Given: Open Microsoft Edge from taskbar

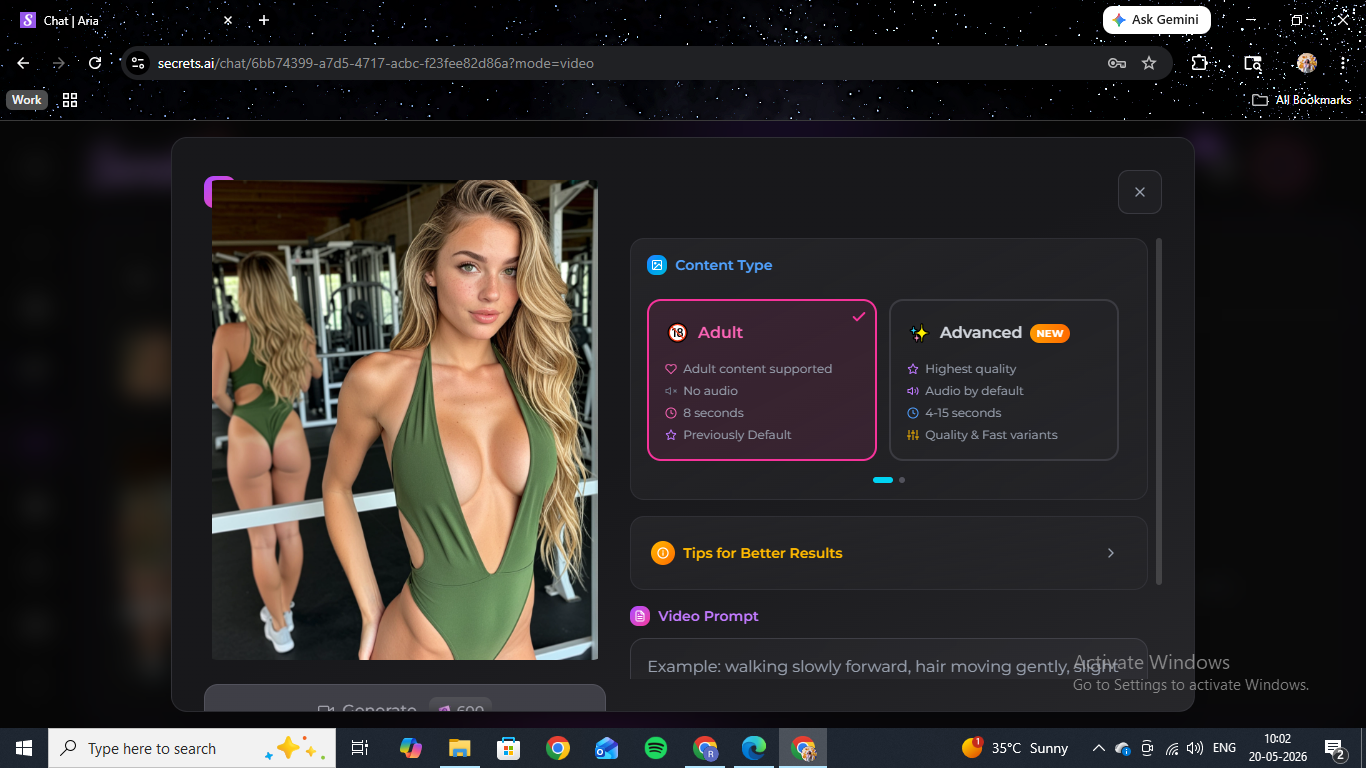Looking at the screenshot, I should (x=754, y=748).
